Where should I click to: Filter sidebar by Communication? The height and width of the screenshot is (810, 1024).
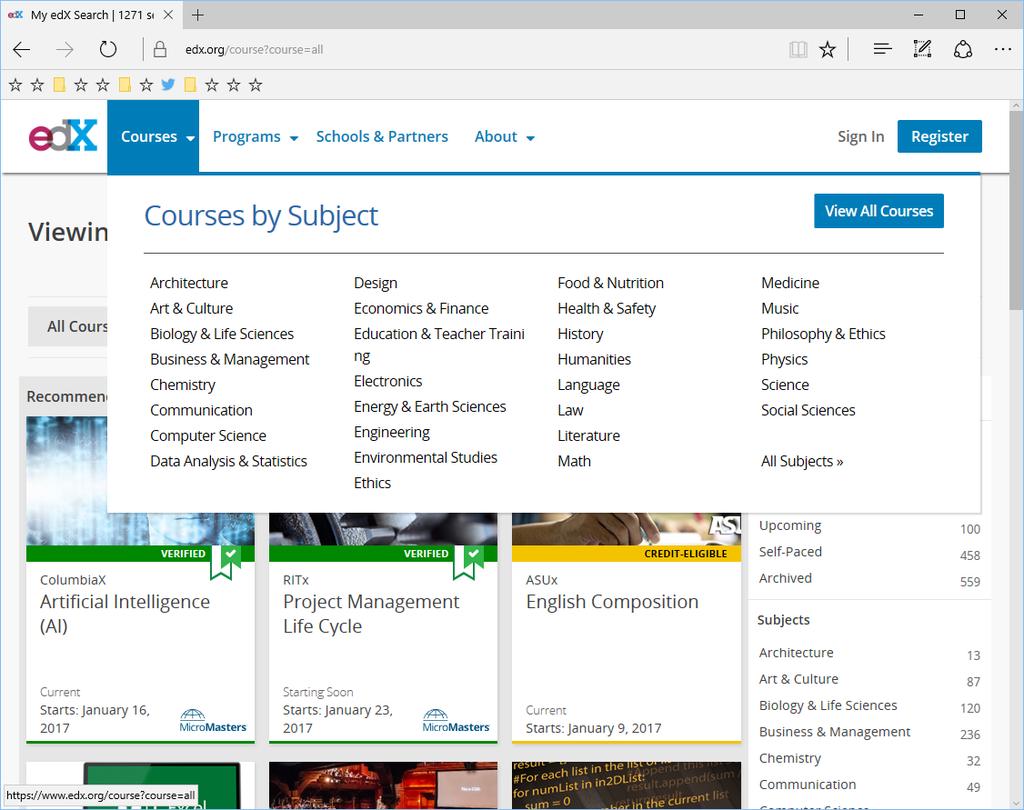(808, 785)
